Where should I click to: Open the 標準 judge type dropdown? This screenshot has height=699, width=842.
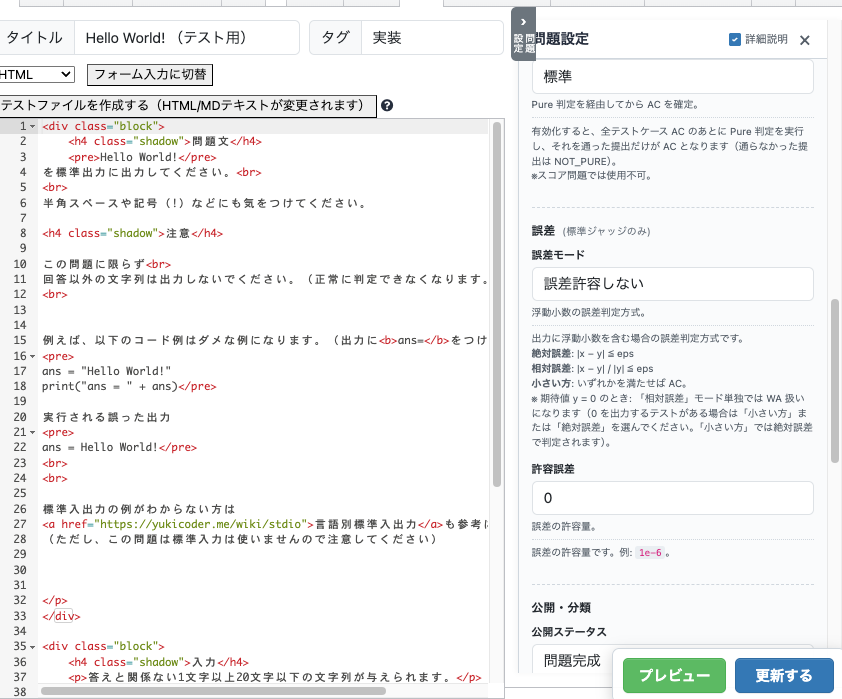click(672, 76)
